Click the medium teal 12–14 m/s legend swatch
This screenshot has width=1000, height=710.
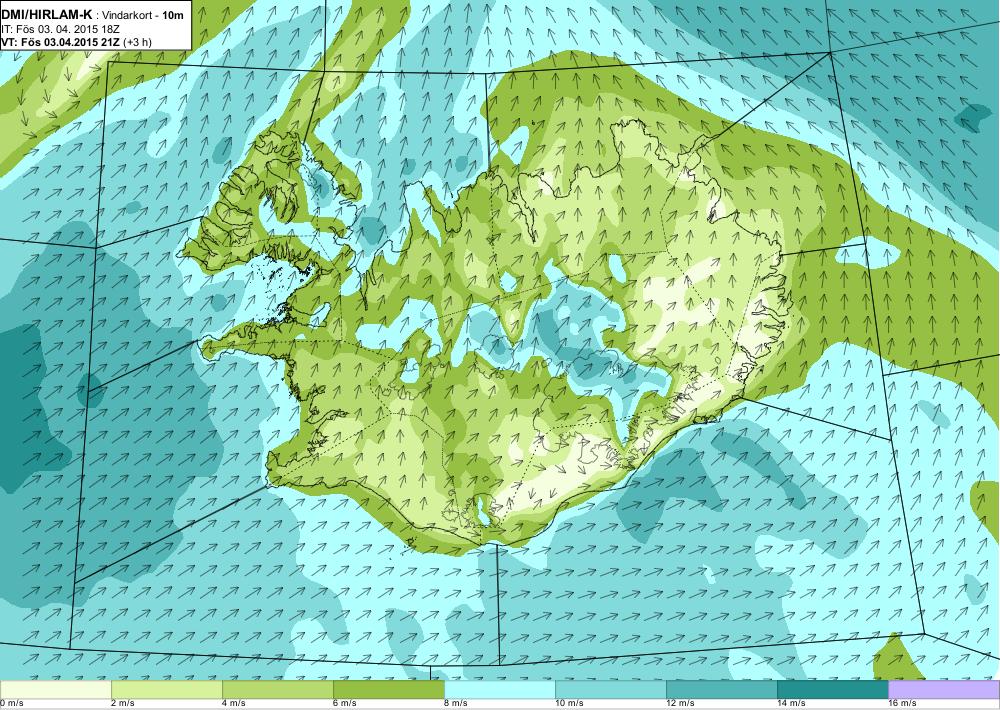(x=722, y=690)
